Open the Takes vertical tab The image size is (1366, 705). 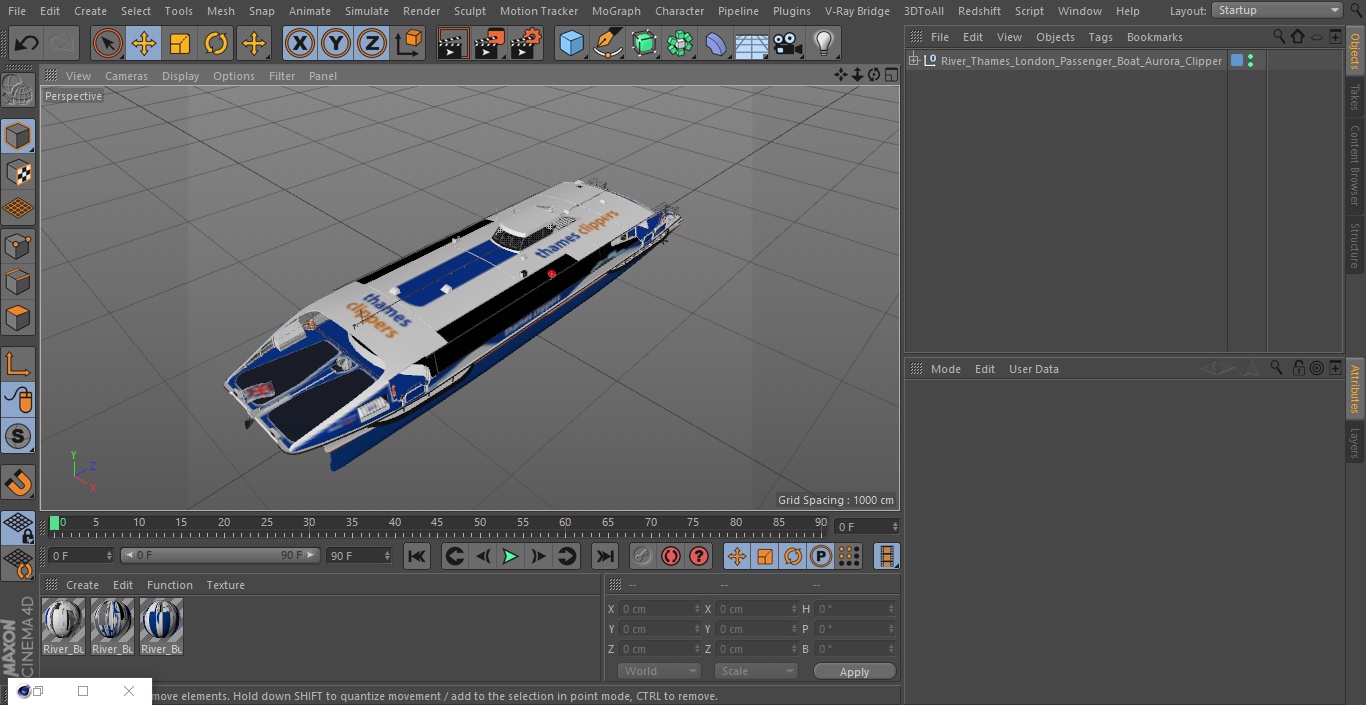click(1355, 97)
